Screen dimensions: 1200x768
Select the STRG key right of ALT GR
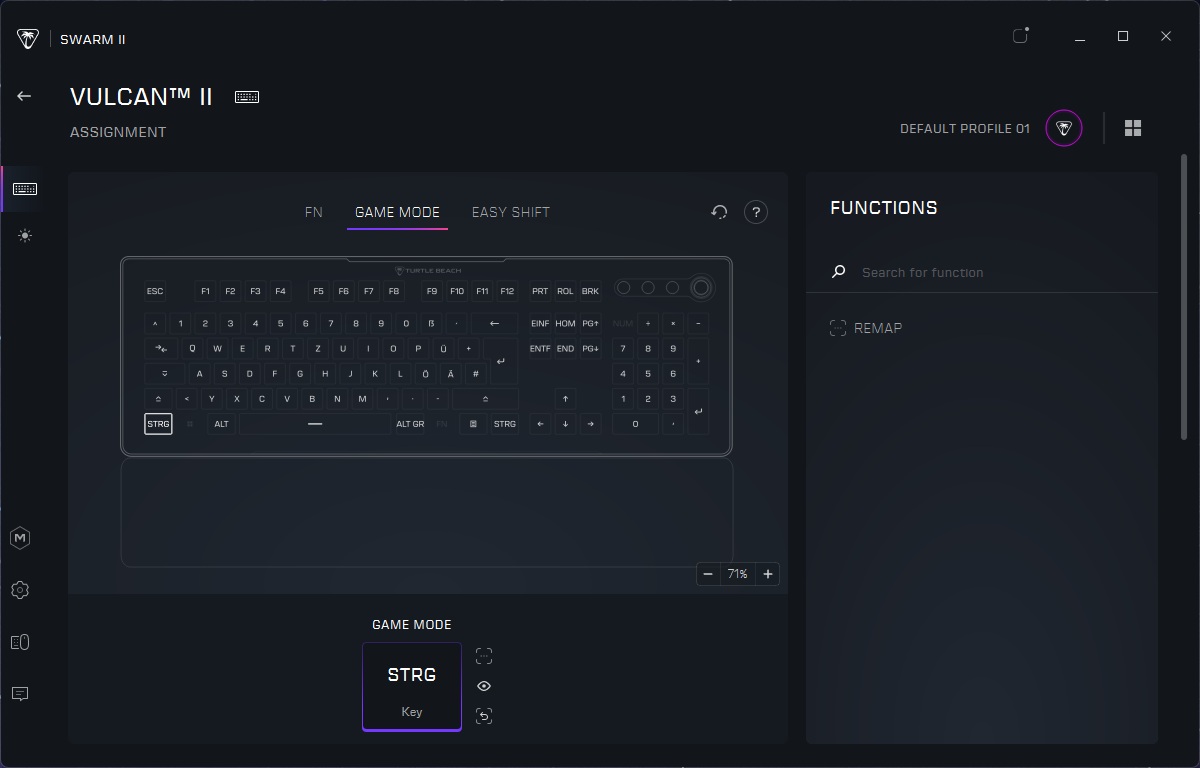(x=505, y=423)
